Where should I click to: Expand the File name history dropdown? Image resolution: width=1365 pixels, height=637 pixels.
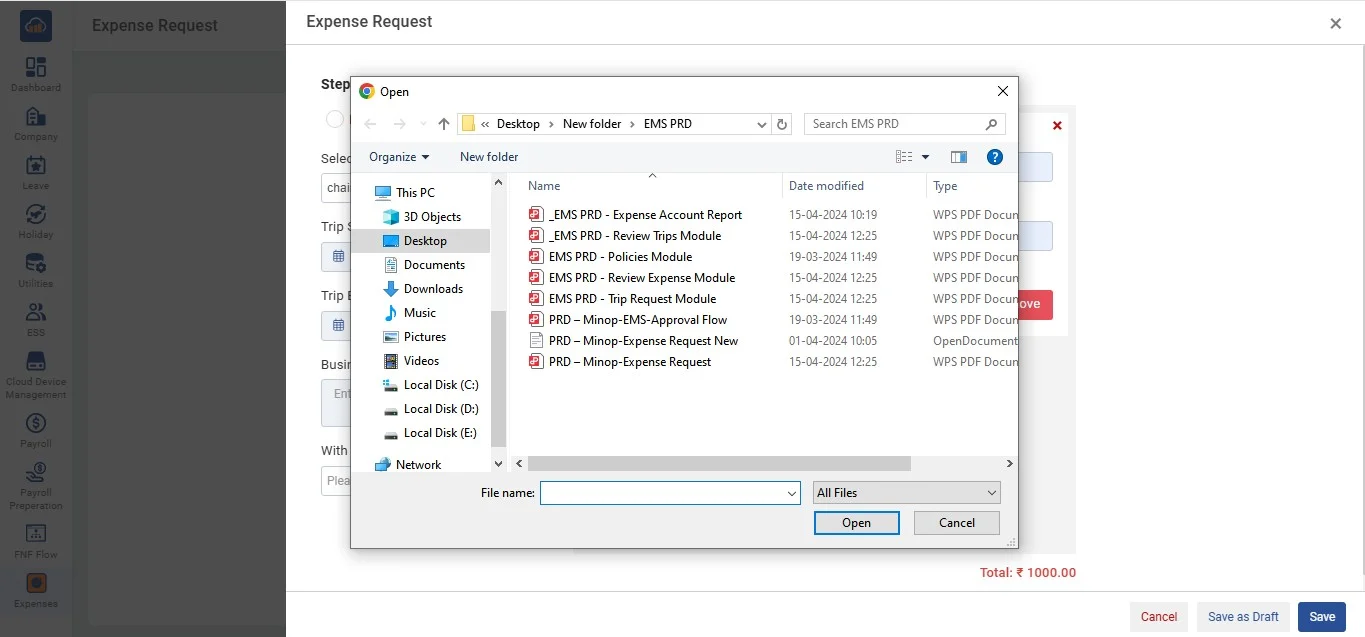coord(792,493)
